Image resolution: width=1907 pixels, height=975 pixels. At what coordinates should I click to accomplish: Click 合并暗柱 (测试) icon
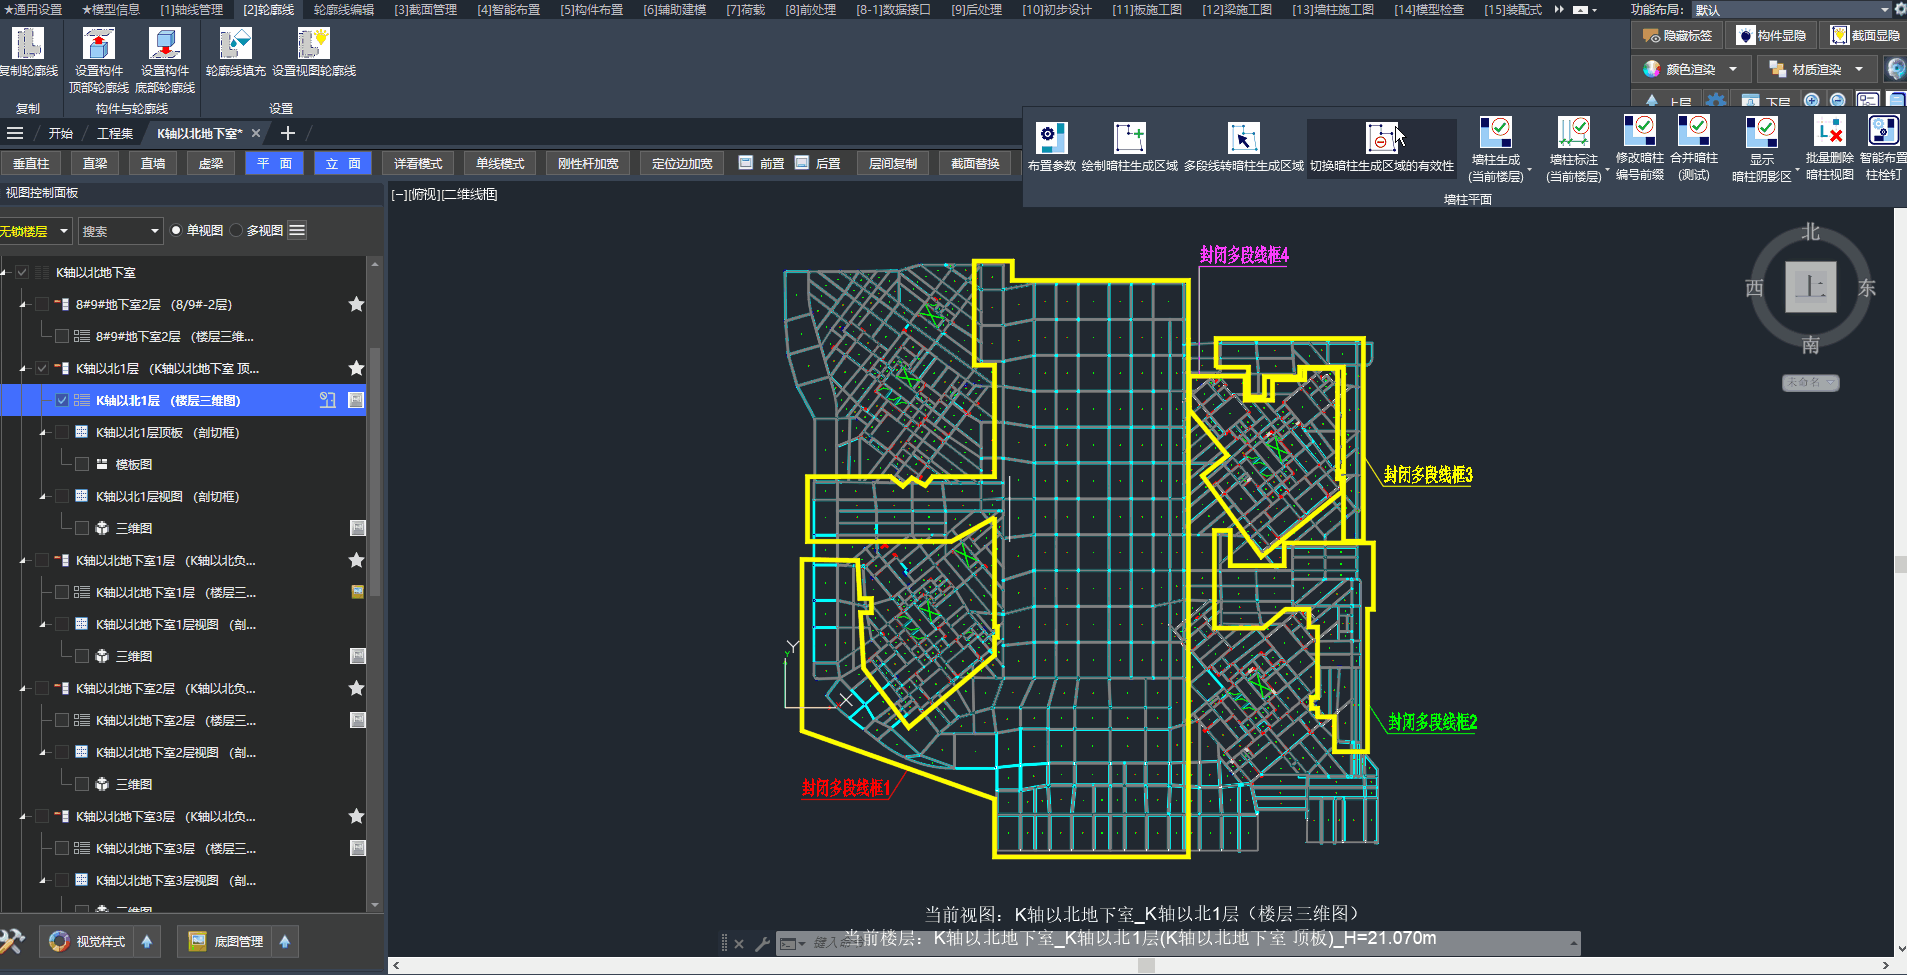[x=1694, y=132]
